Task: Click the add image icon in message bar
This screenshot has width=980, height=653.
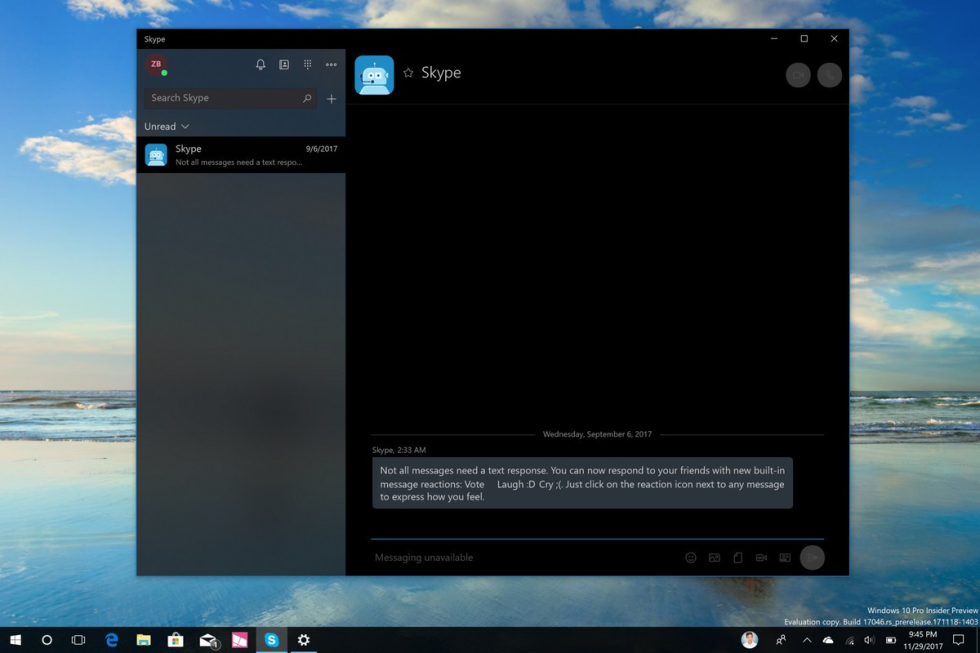Action: tap(714, 558)
